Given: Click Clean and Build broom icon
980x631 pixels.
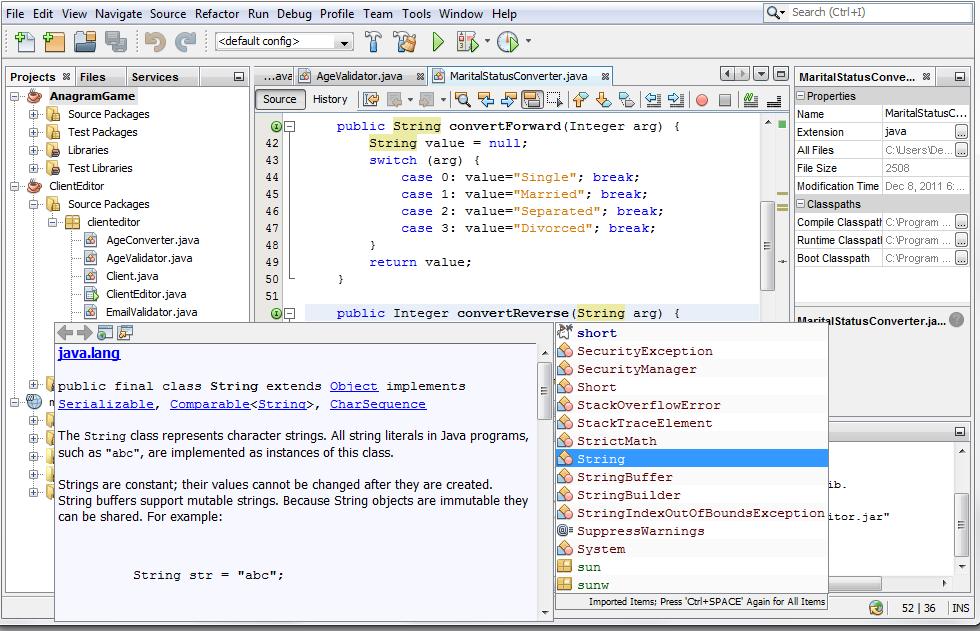Looking at the screenshot, I should click(405, 42).
